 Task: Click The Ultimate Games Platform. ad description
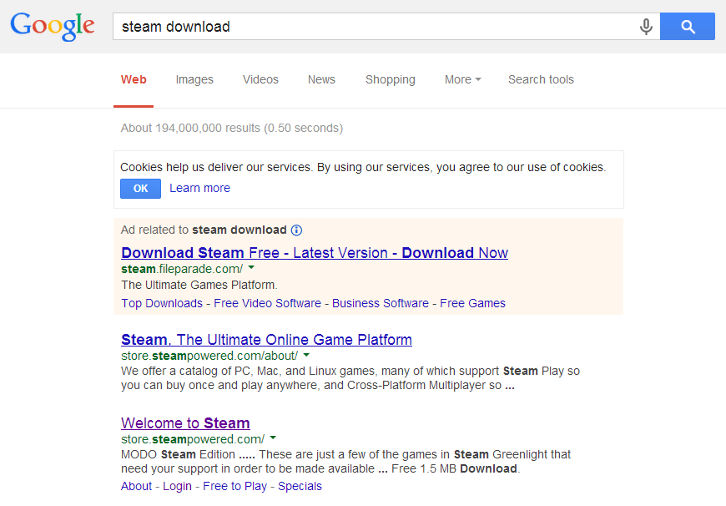pos(199,285)
